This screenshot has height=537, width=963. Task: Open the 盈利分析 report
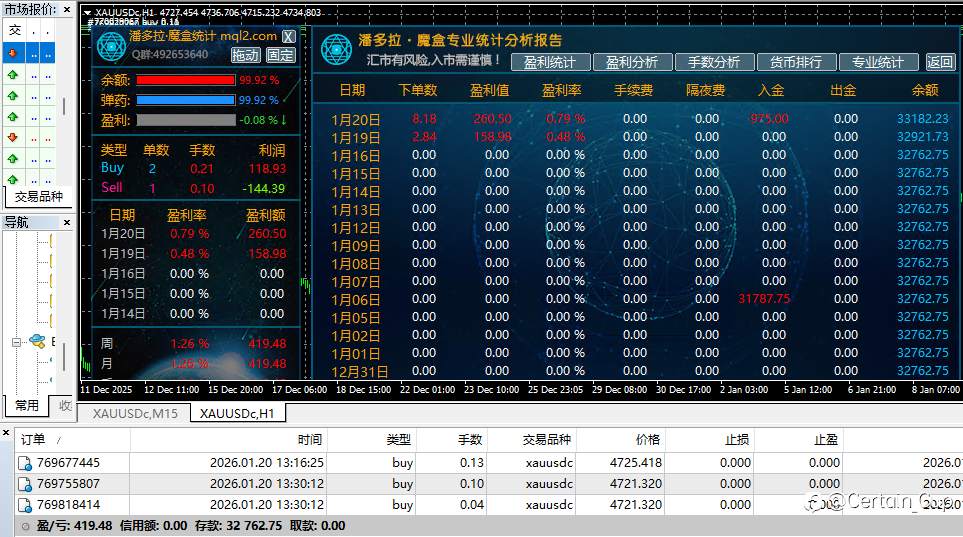click(631, 62)
